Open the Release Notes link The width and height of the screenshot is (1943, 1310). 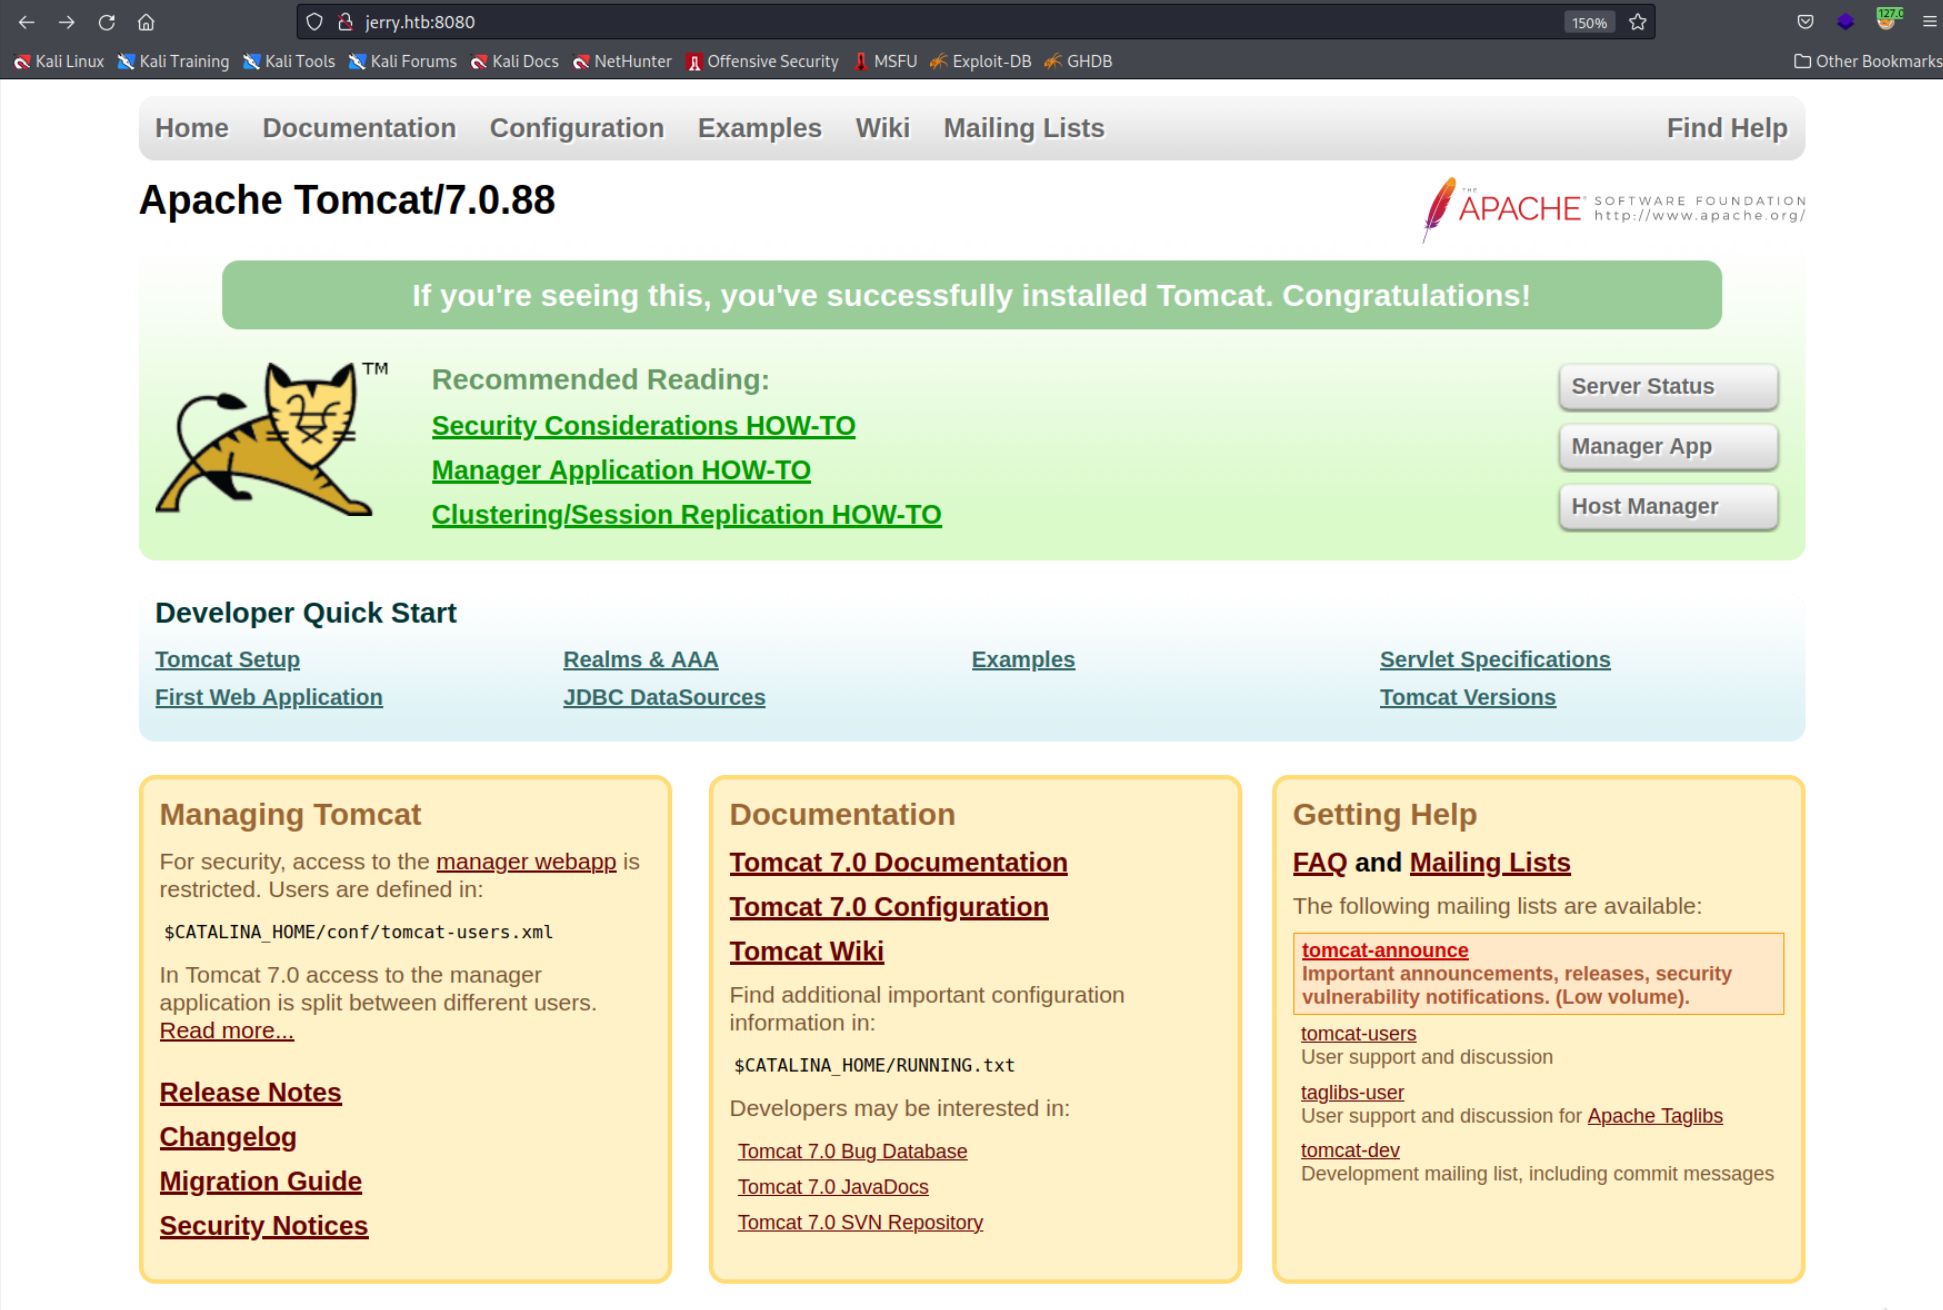(250, 1092)
